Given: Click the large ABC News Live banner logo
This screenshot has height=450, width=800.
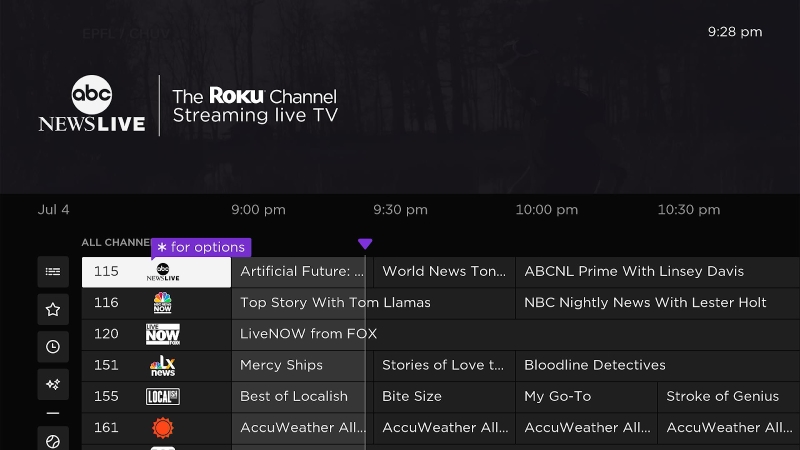Looking at the screenshot, I should click(92, 104).
